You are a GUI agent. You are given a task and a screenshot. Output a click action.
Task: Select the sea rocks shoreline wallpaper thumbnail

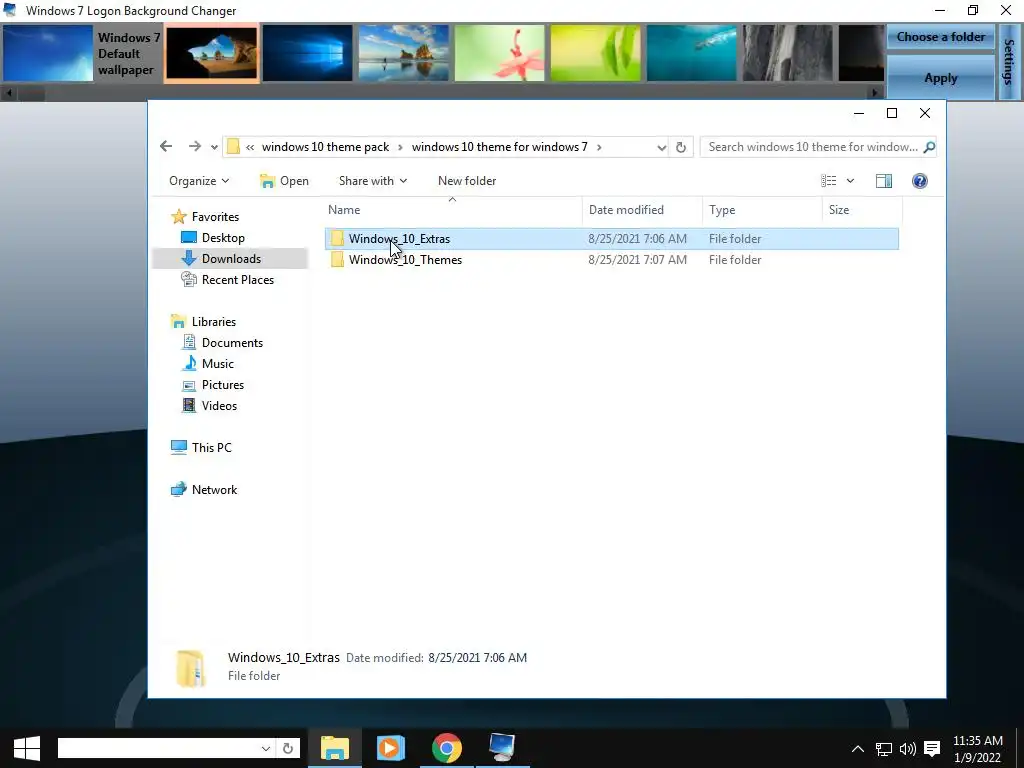pos(404,53)
